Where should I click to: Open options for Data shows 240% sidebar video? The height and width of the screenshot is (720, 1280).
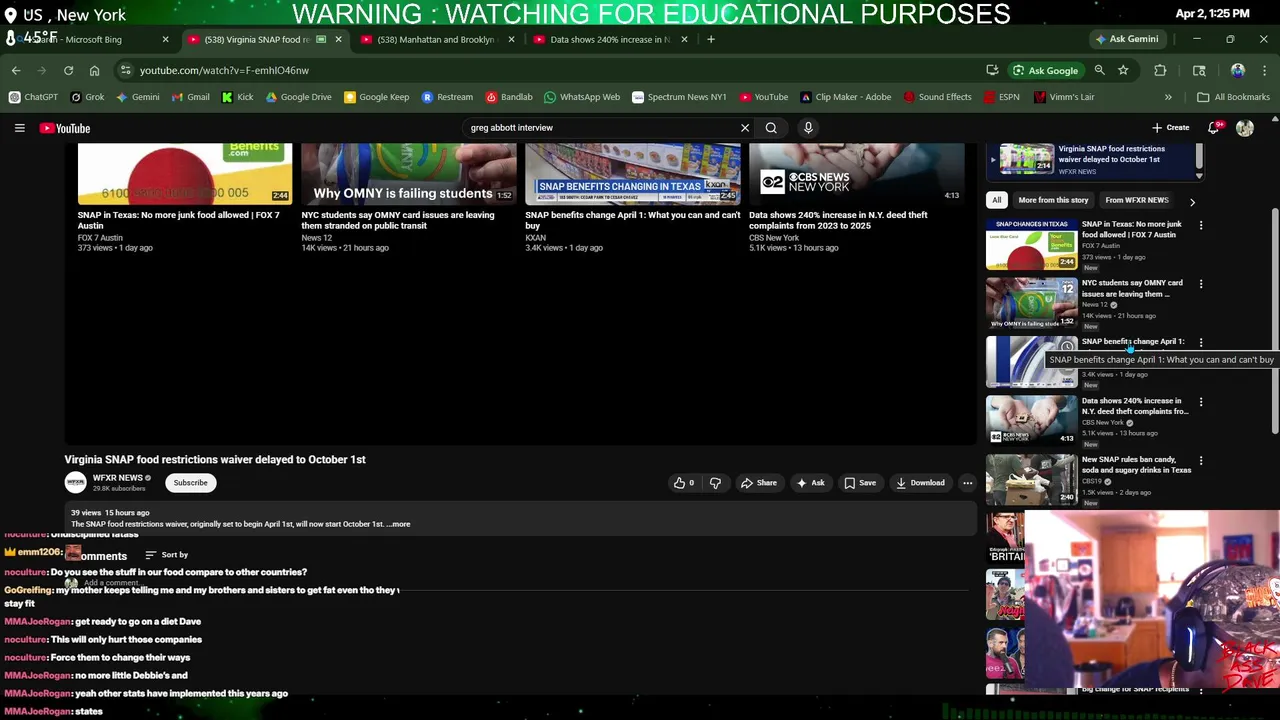tap(1201, 402)
